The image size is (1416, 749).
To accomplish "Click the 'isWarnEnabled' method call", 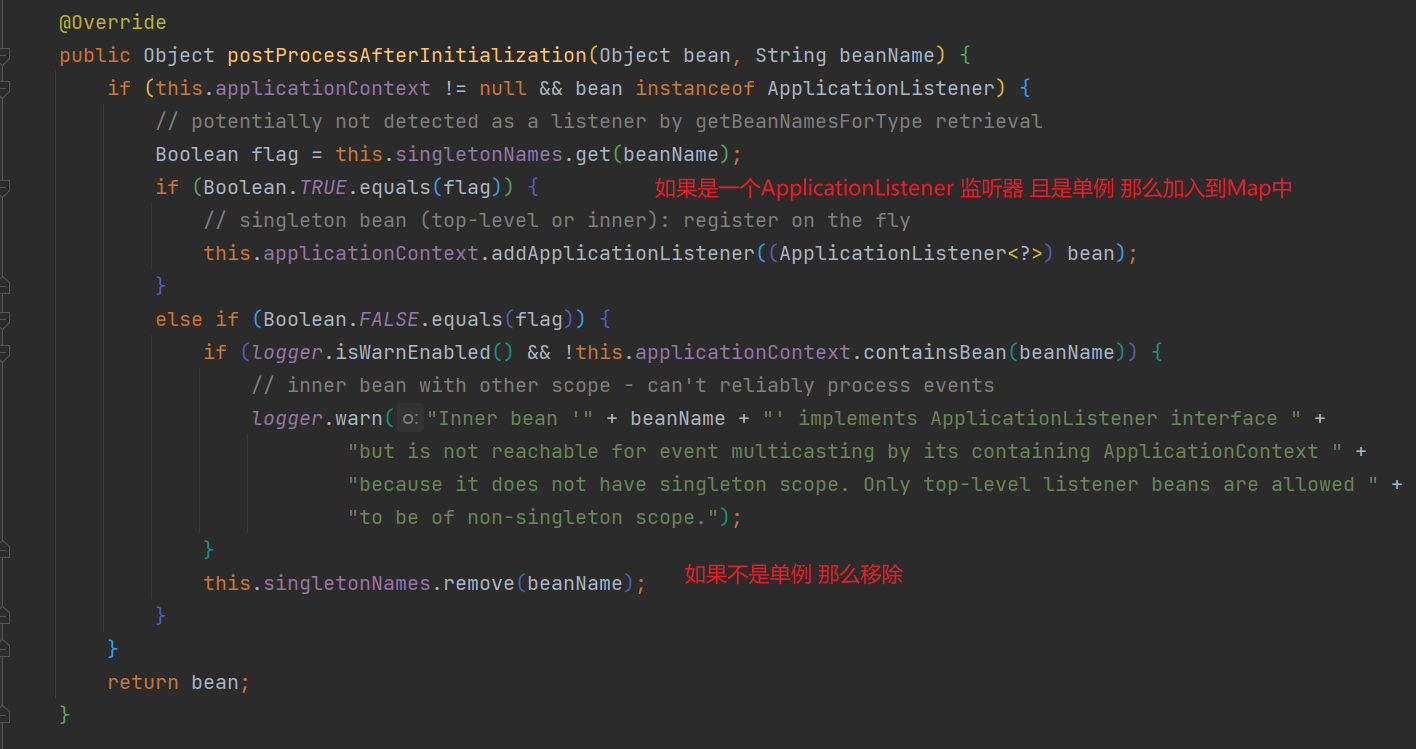I will point(413,352).
